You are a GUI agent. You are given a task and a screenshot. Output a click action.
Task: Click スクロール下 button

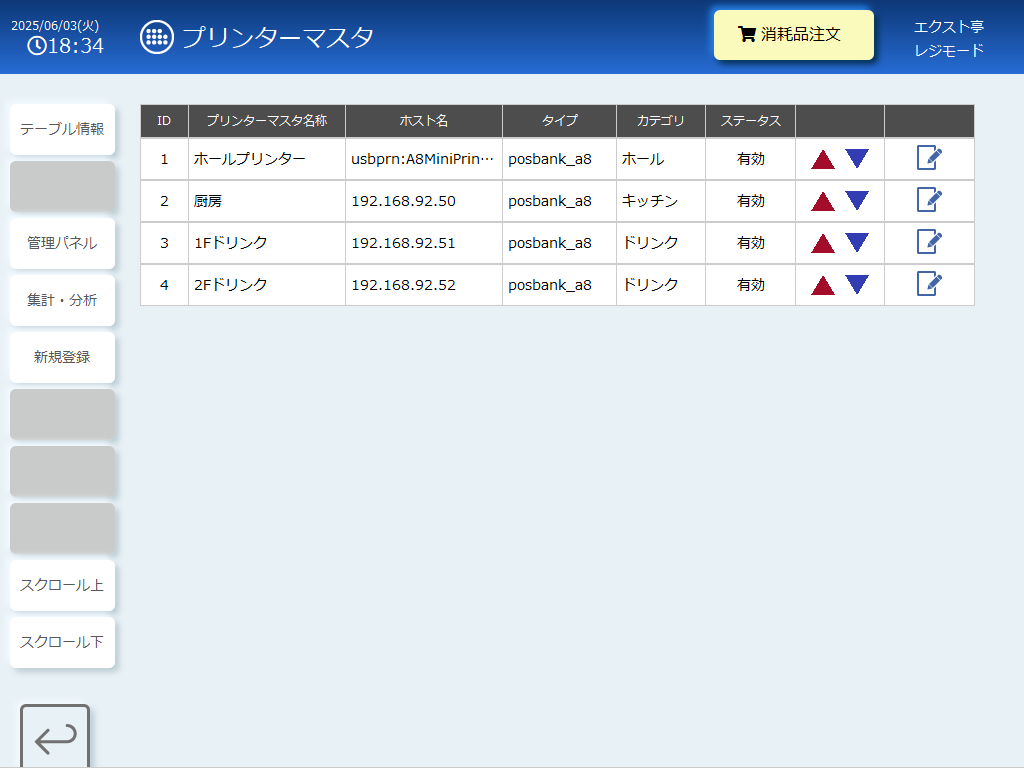click(62, 642)
